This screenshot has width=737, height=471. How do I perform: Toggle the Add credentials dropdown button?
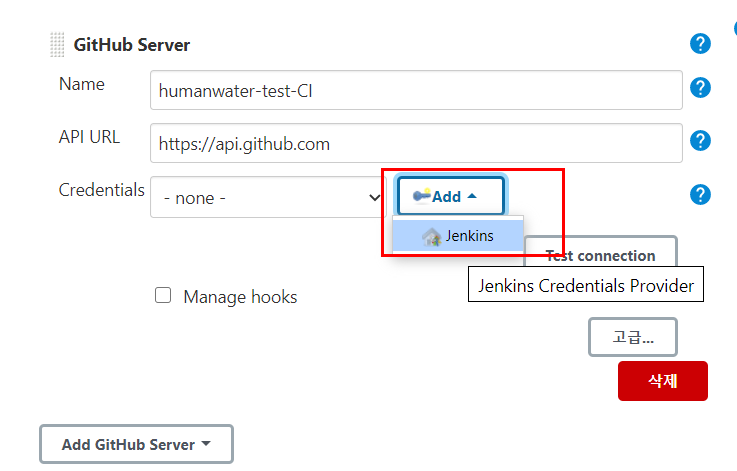(450, 196)
